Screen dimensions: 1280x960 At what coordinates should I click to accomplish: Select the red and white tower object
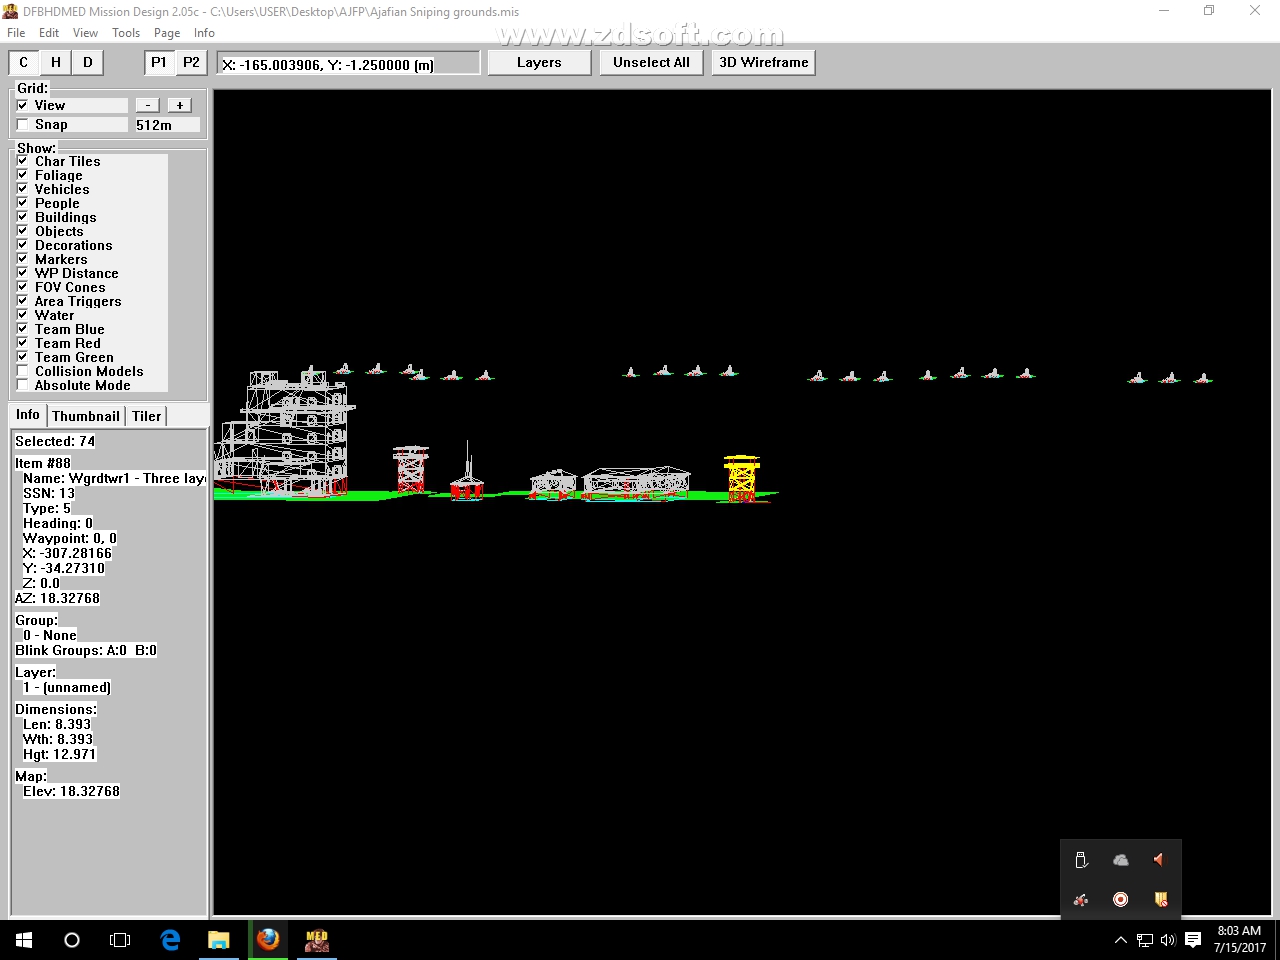coord(410,469)
